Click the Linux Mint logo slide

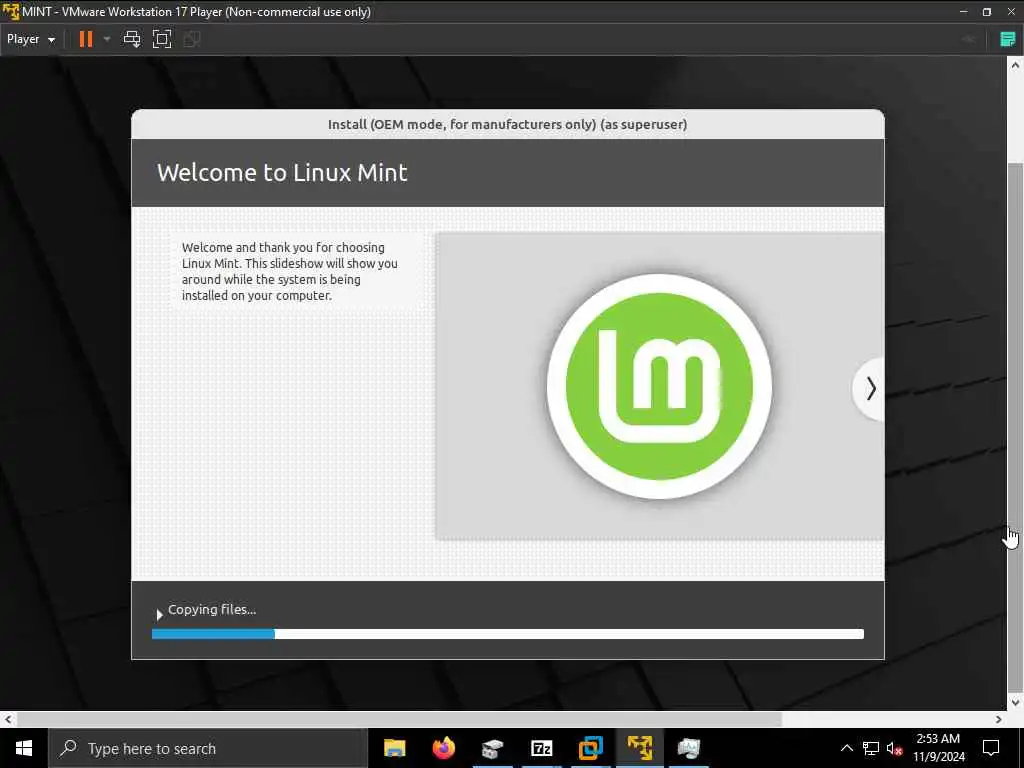pyautogui.click(x=659, y=387)
